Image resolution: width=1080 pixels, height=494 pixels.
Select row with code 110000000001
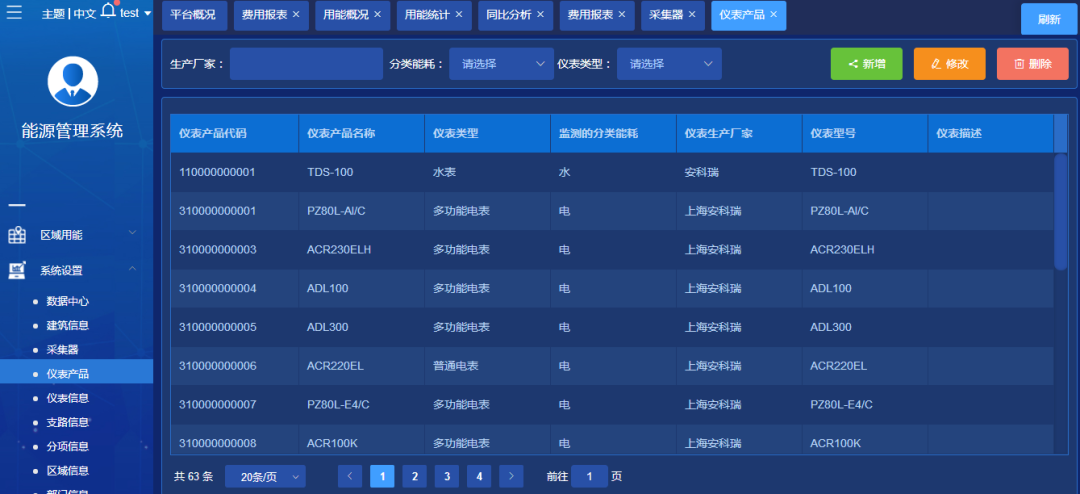tap(612, 172)
